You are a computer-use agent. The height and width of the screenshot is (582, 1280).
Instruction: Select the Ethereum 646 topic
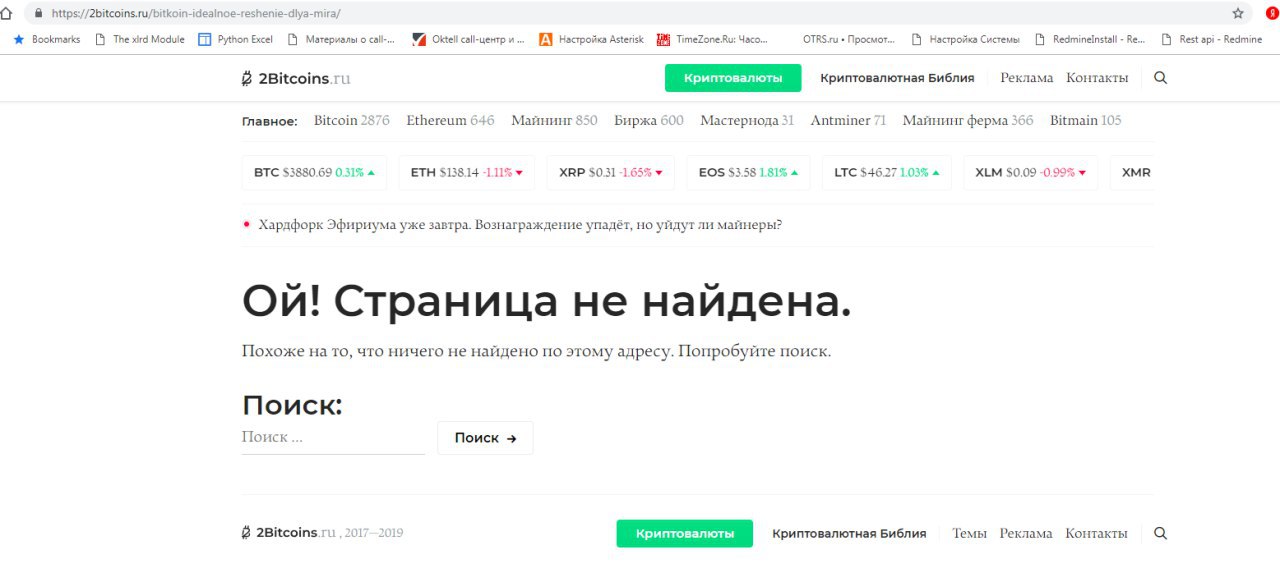pos(450,121)
